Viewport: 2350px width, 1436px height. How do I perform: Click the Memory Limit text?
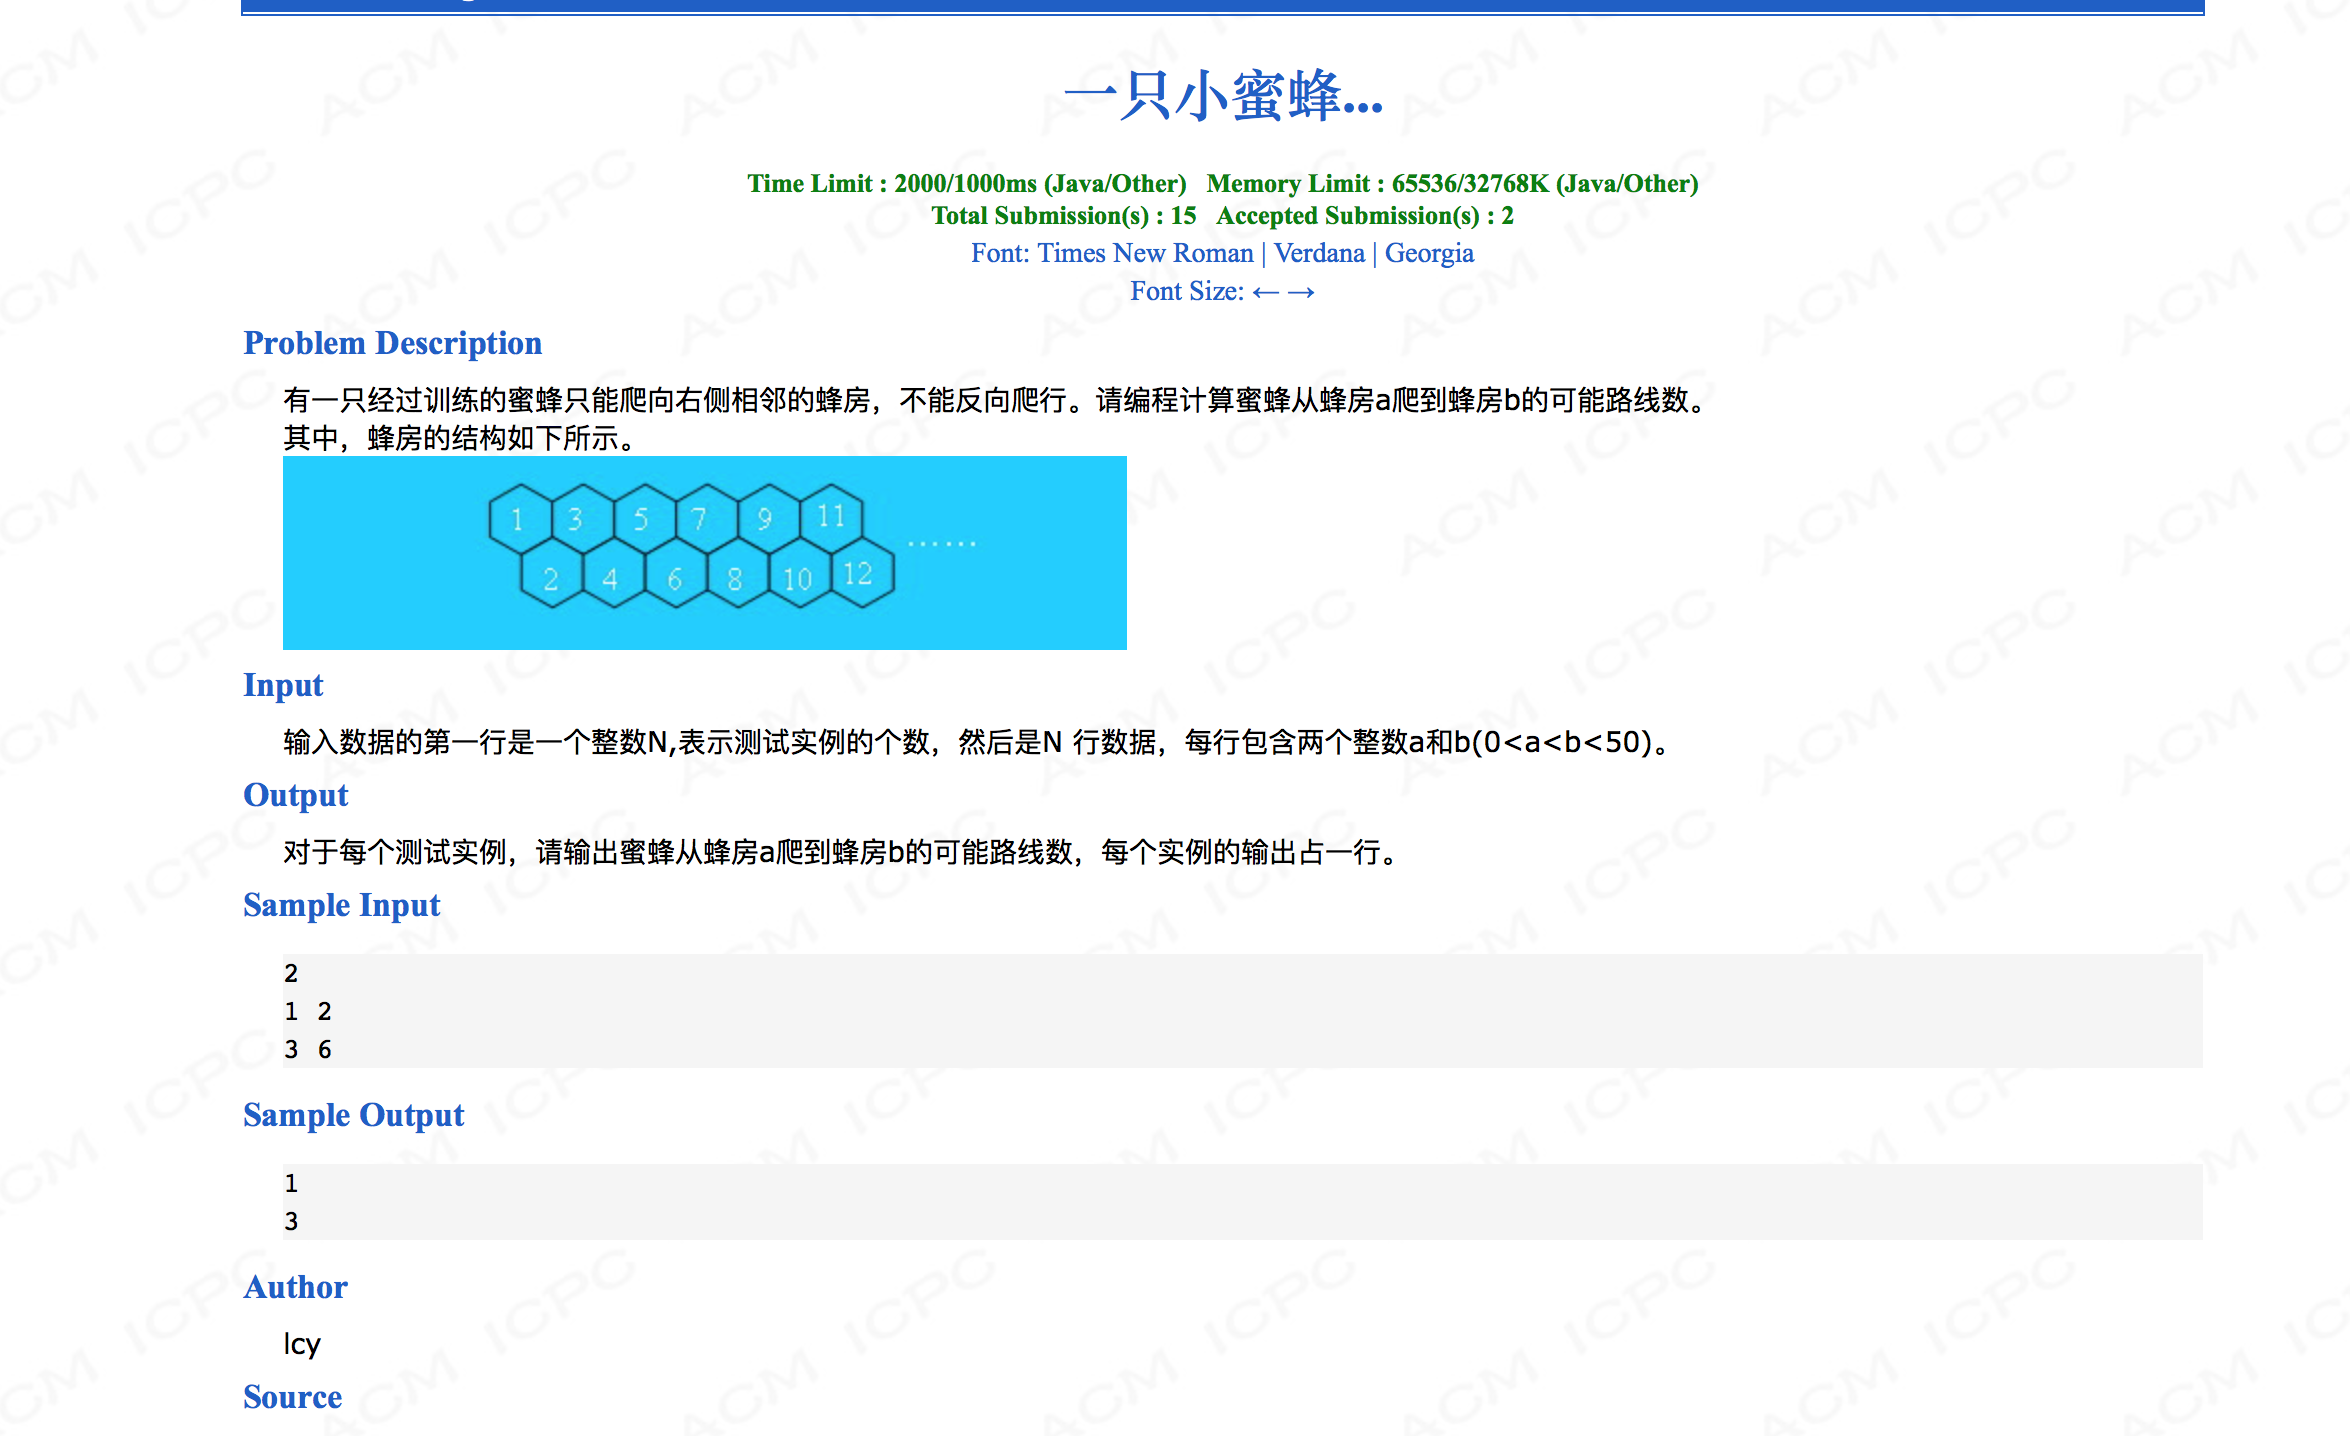click(x=1452, y=183)
